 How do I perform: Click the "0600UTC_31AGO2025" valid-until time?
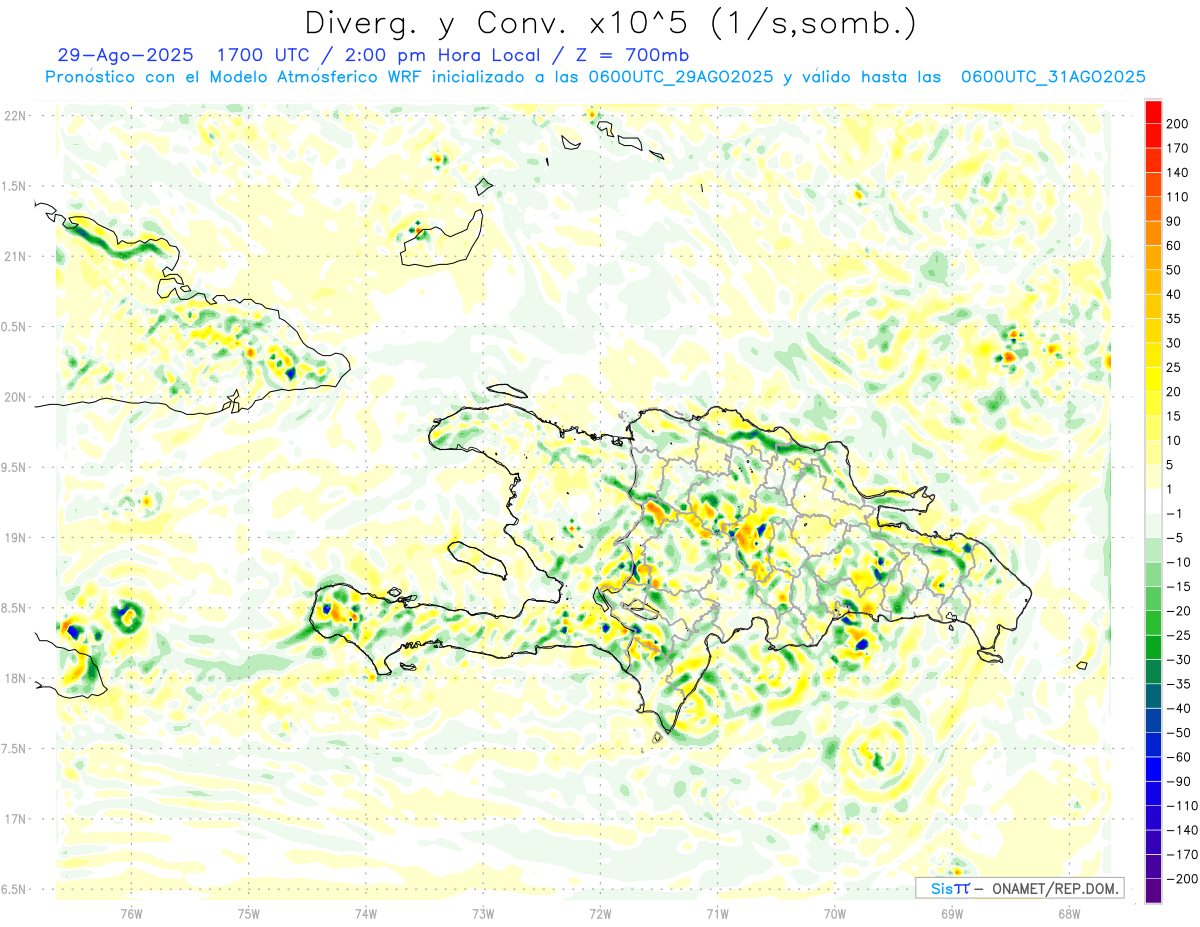pos(1052,77)
